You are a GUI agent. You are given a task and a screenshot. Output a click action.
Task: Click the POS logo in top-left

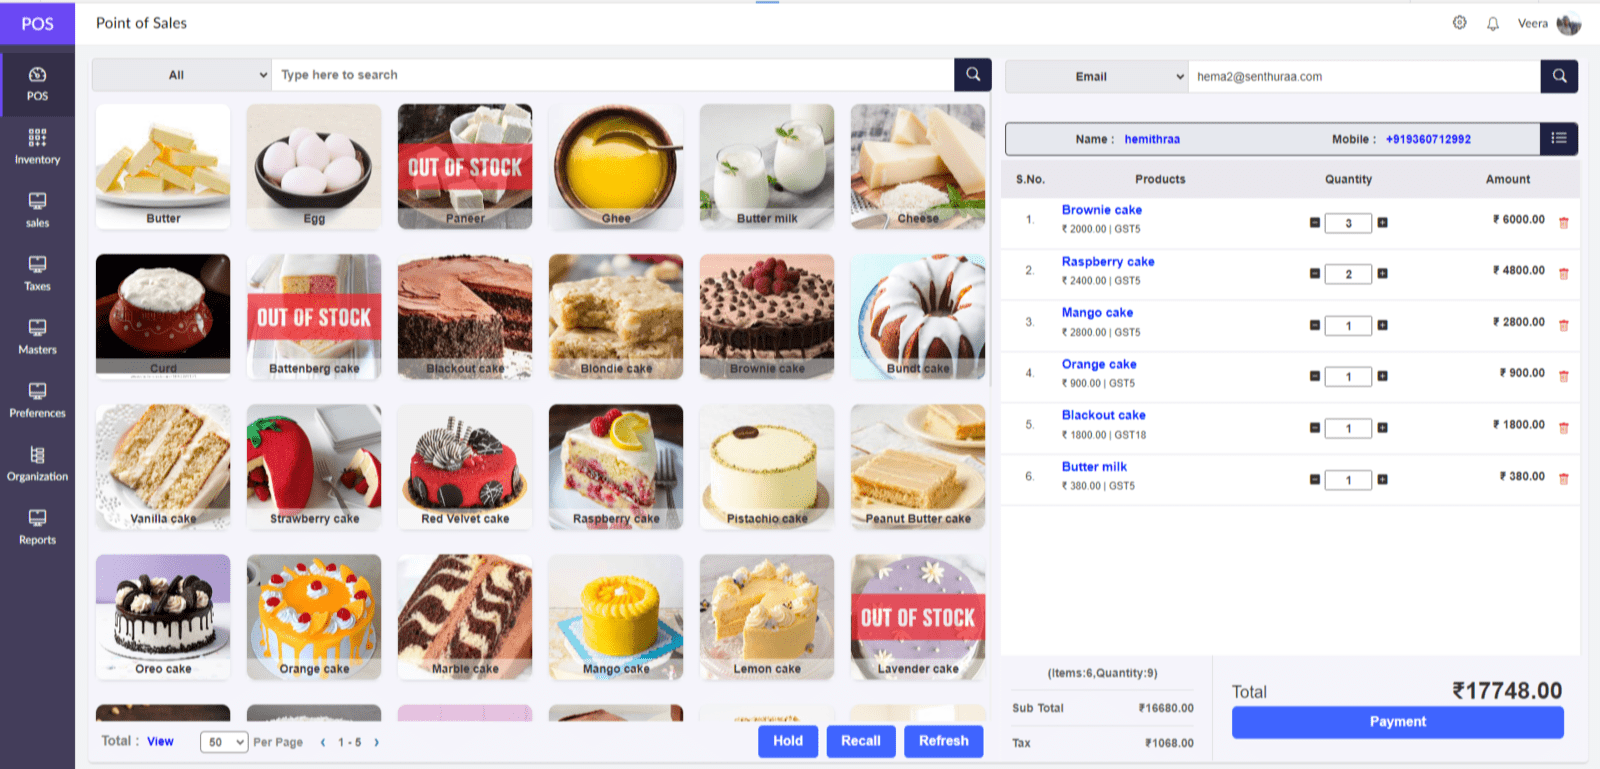(x=37, y=23)
